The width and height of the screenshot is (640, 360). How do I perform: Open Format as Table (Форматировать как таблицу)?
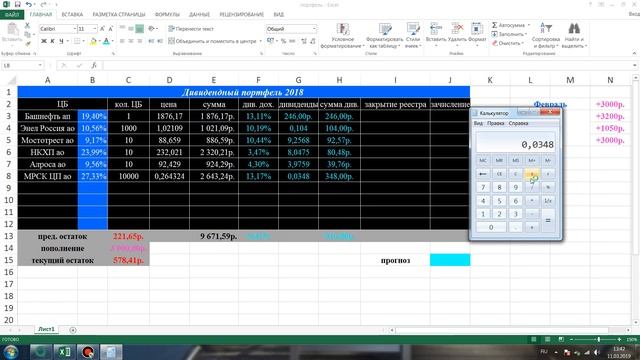click(x=385, y=29)
